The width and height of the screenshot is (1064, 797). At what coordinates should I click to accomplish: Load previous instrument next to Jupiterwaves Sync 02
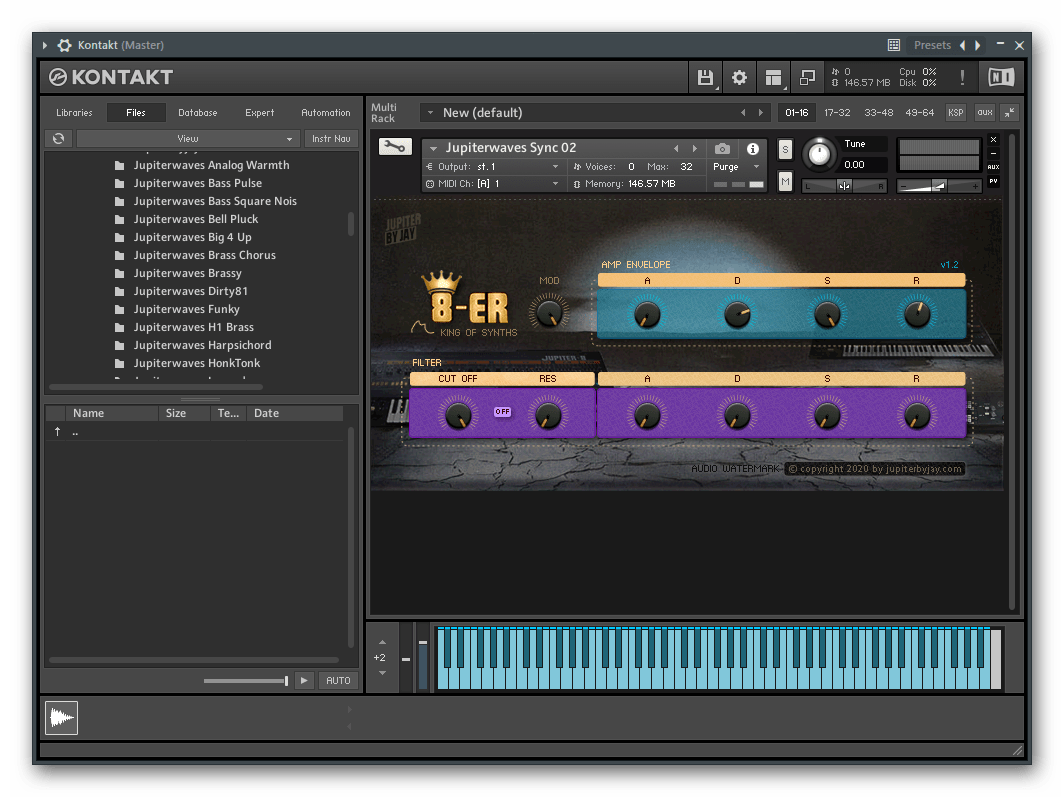[x=676, y=148]
